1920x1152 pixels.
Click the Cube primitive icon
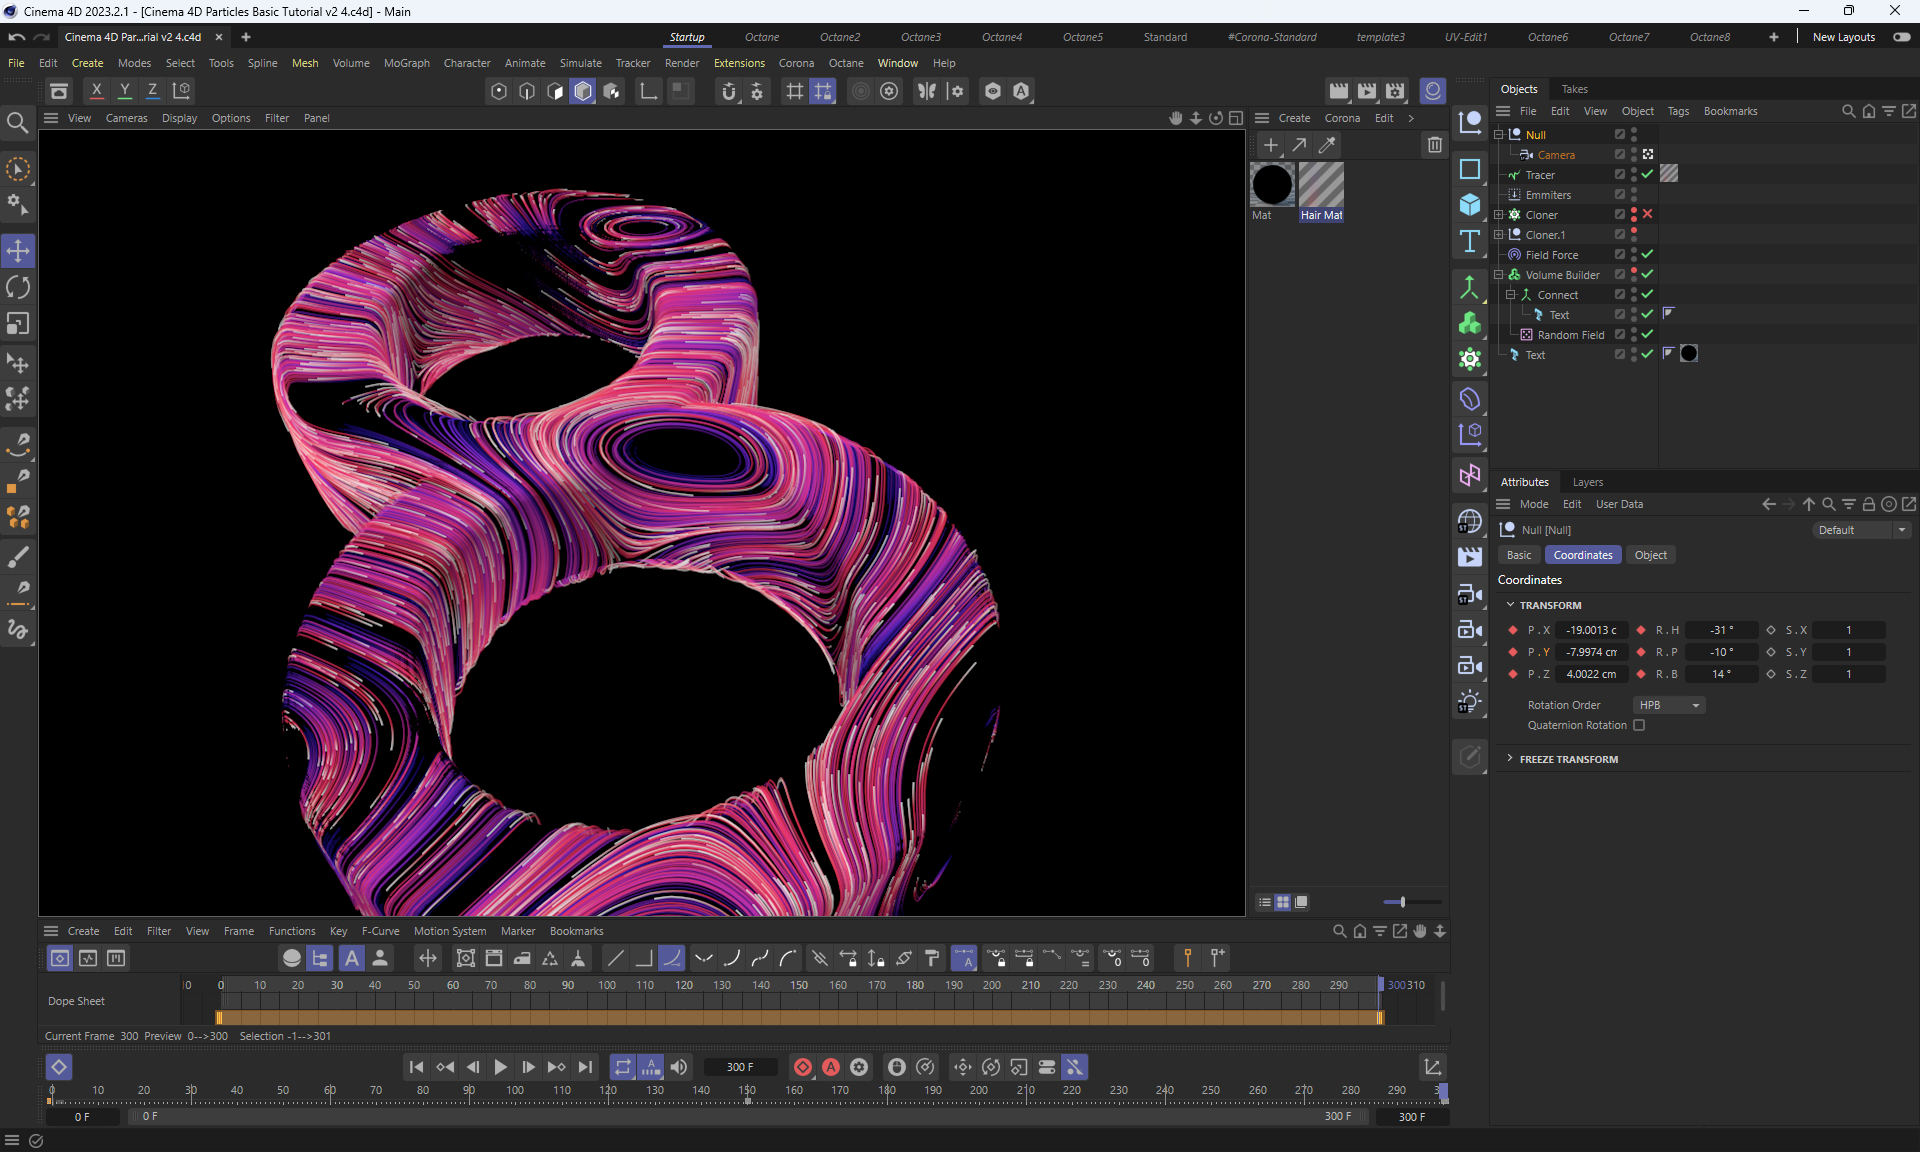(1469, 205)
